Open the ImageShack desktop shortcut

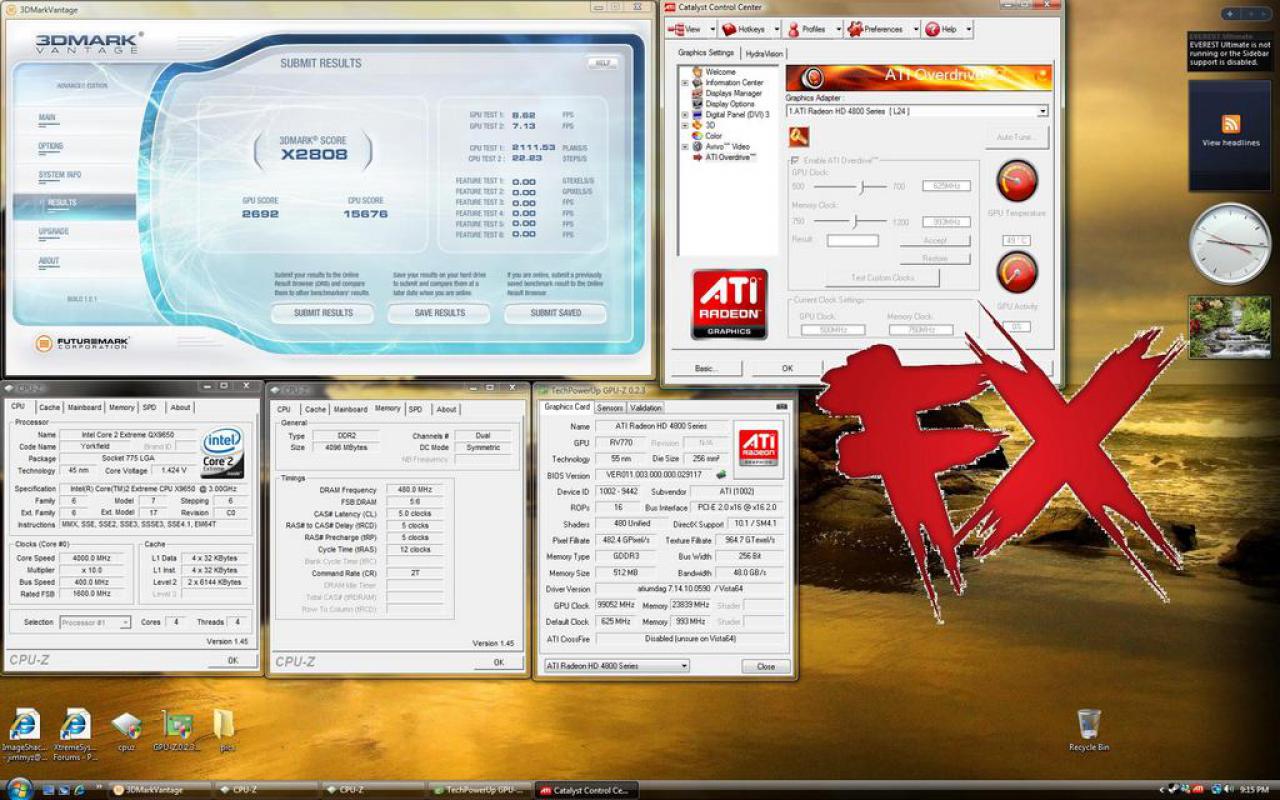pyautogui.click(x=24, y=735)
